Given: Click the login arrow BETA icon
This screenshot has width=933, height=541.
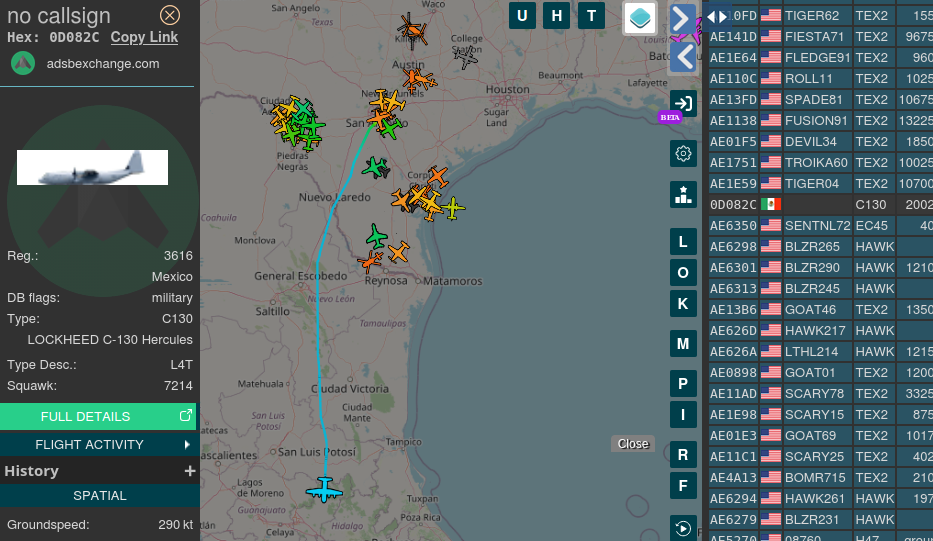Looking at the screenshot, I should pyautogui.click(x=683, y=104).
